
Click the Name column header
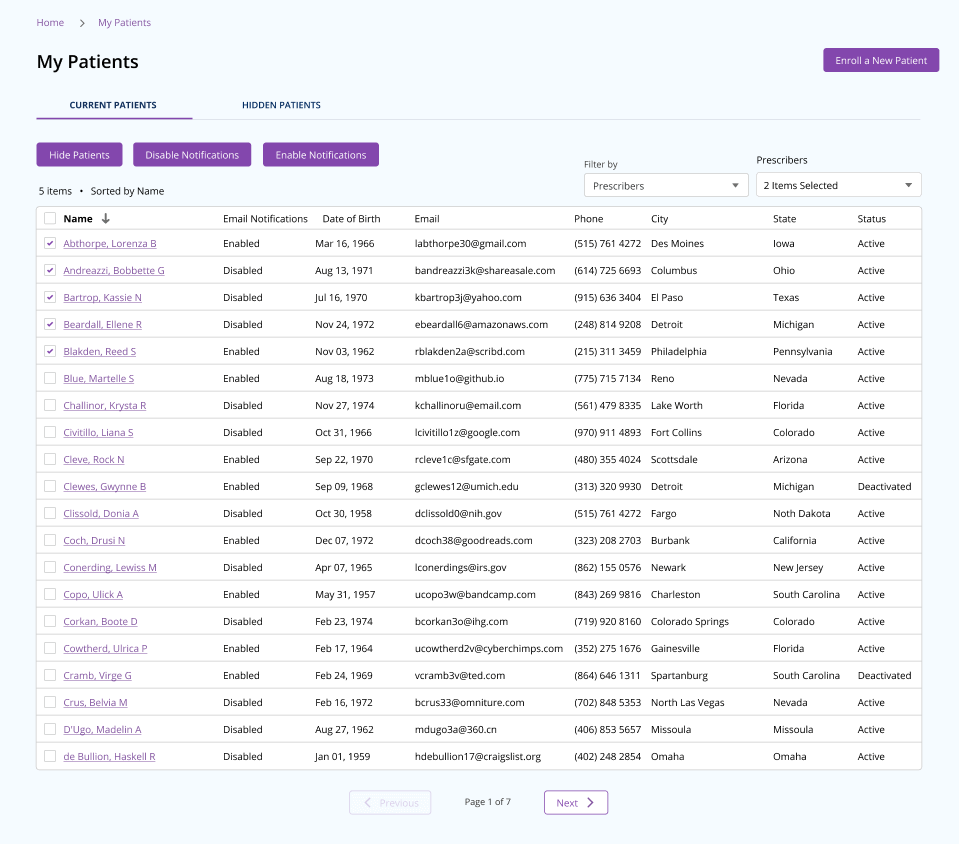click(x=78, y=218)
